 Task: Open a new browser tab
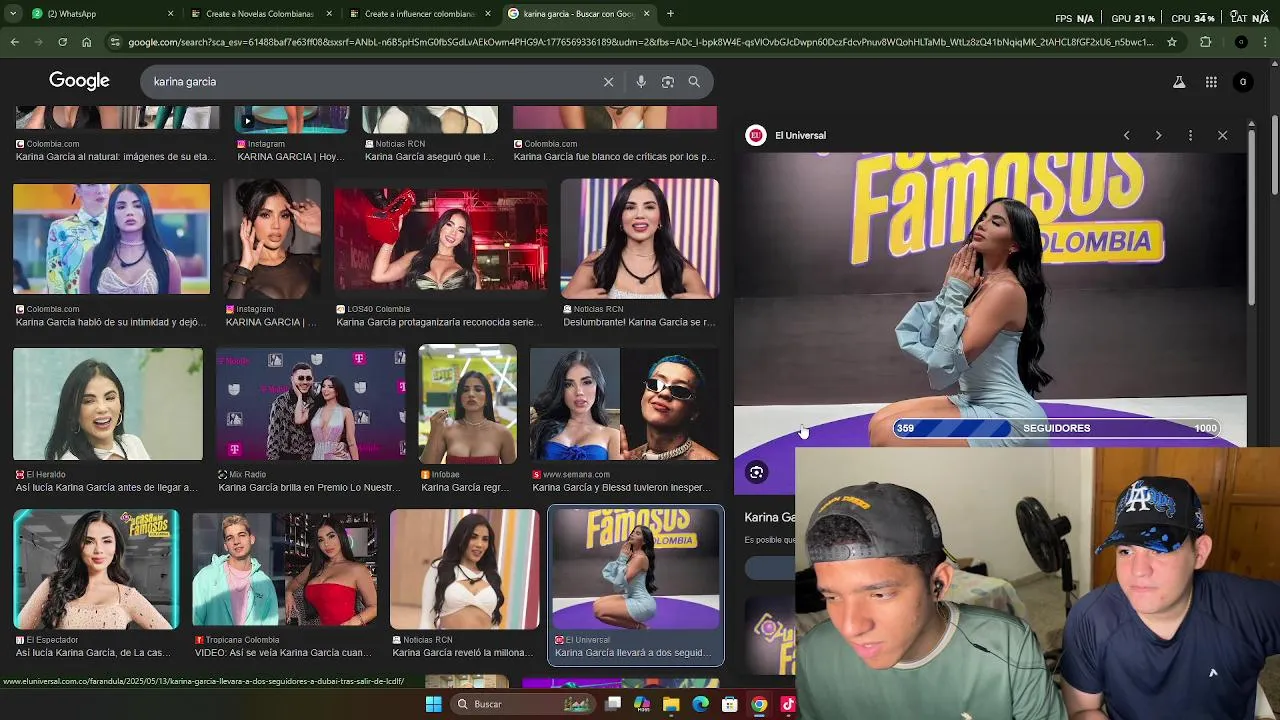670,14
